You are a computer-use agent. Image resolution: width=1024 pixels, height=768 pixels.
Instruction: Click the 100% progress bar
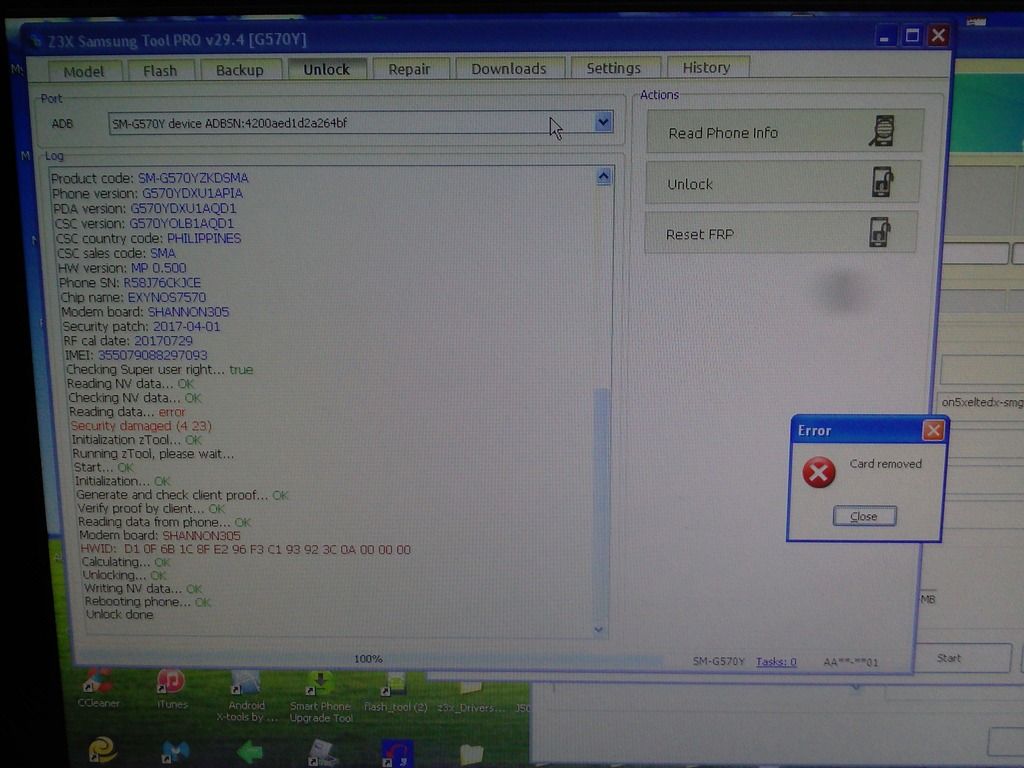coord(369,659)
